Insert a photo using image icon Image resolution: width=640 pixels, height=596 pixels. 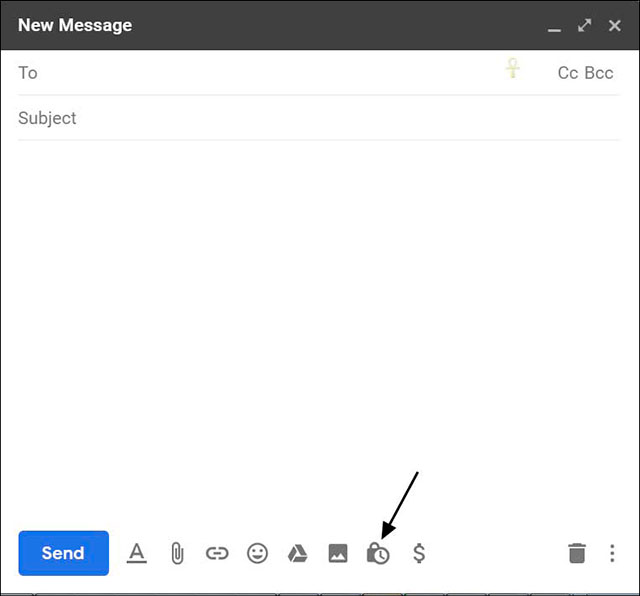pos(338,553)
